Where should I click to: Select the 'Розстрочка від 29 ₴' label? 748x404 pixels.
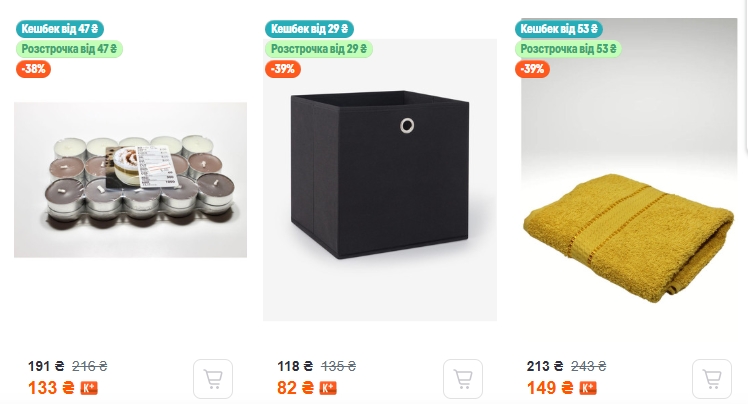tap(320, 48)
